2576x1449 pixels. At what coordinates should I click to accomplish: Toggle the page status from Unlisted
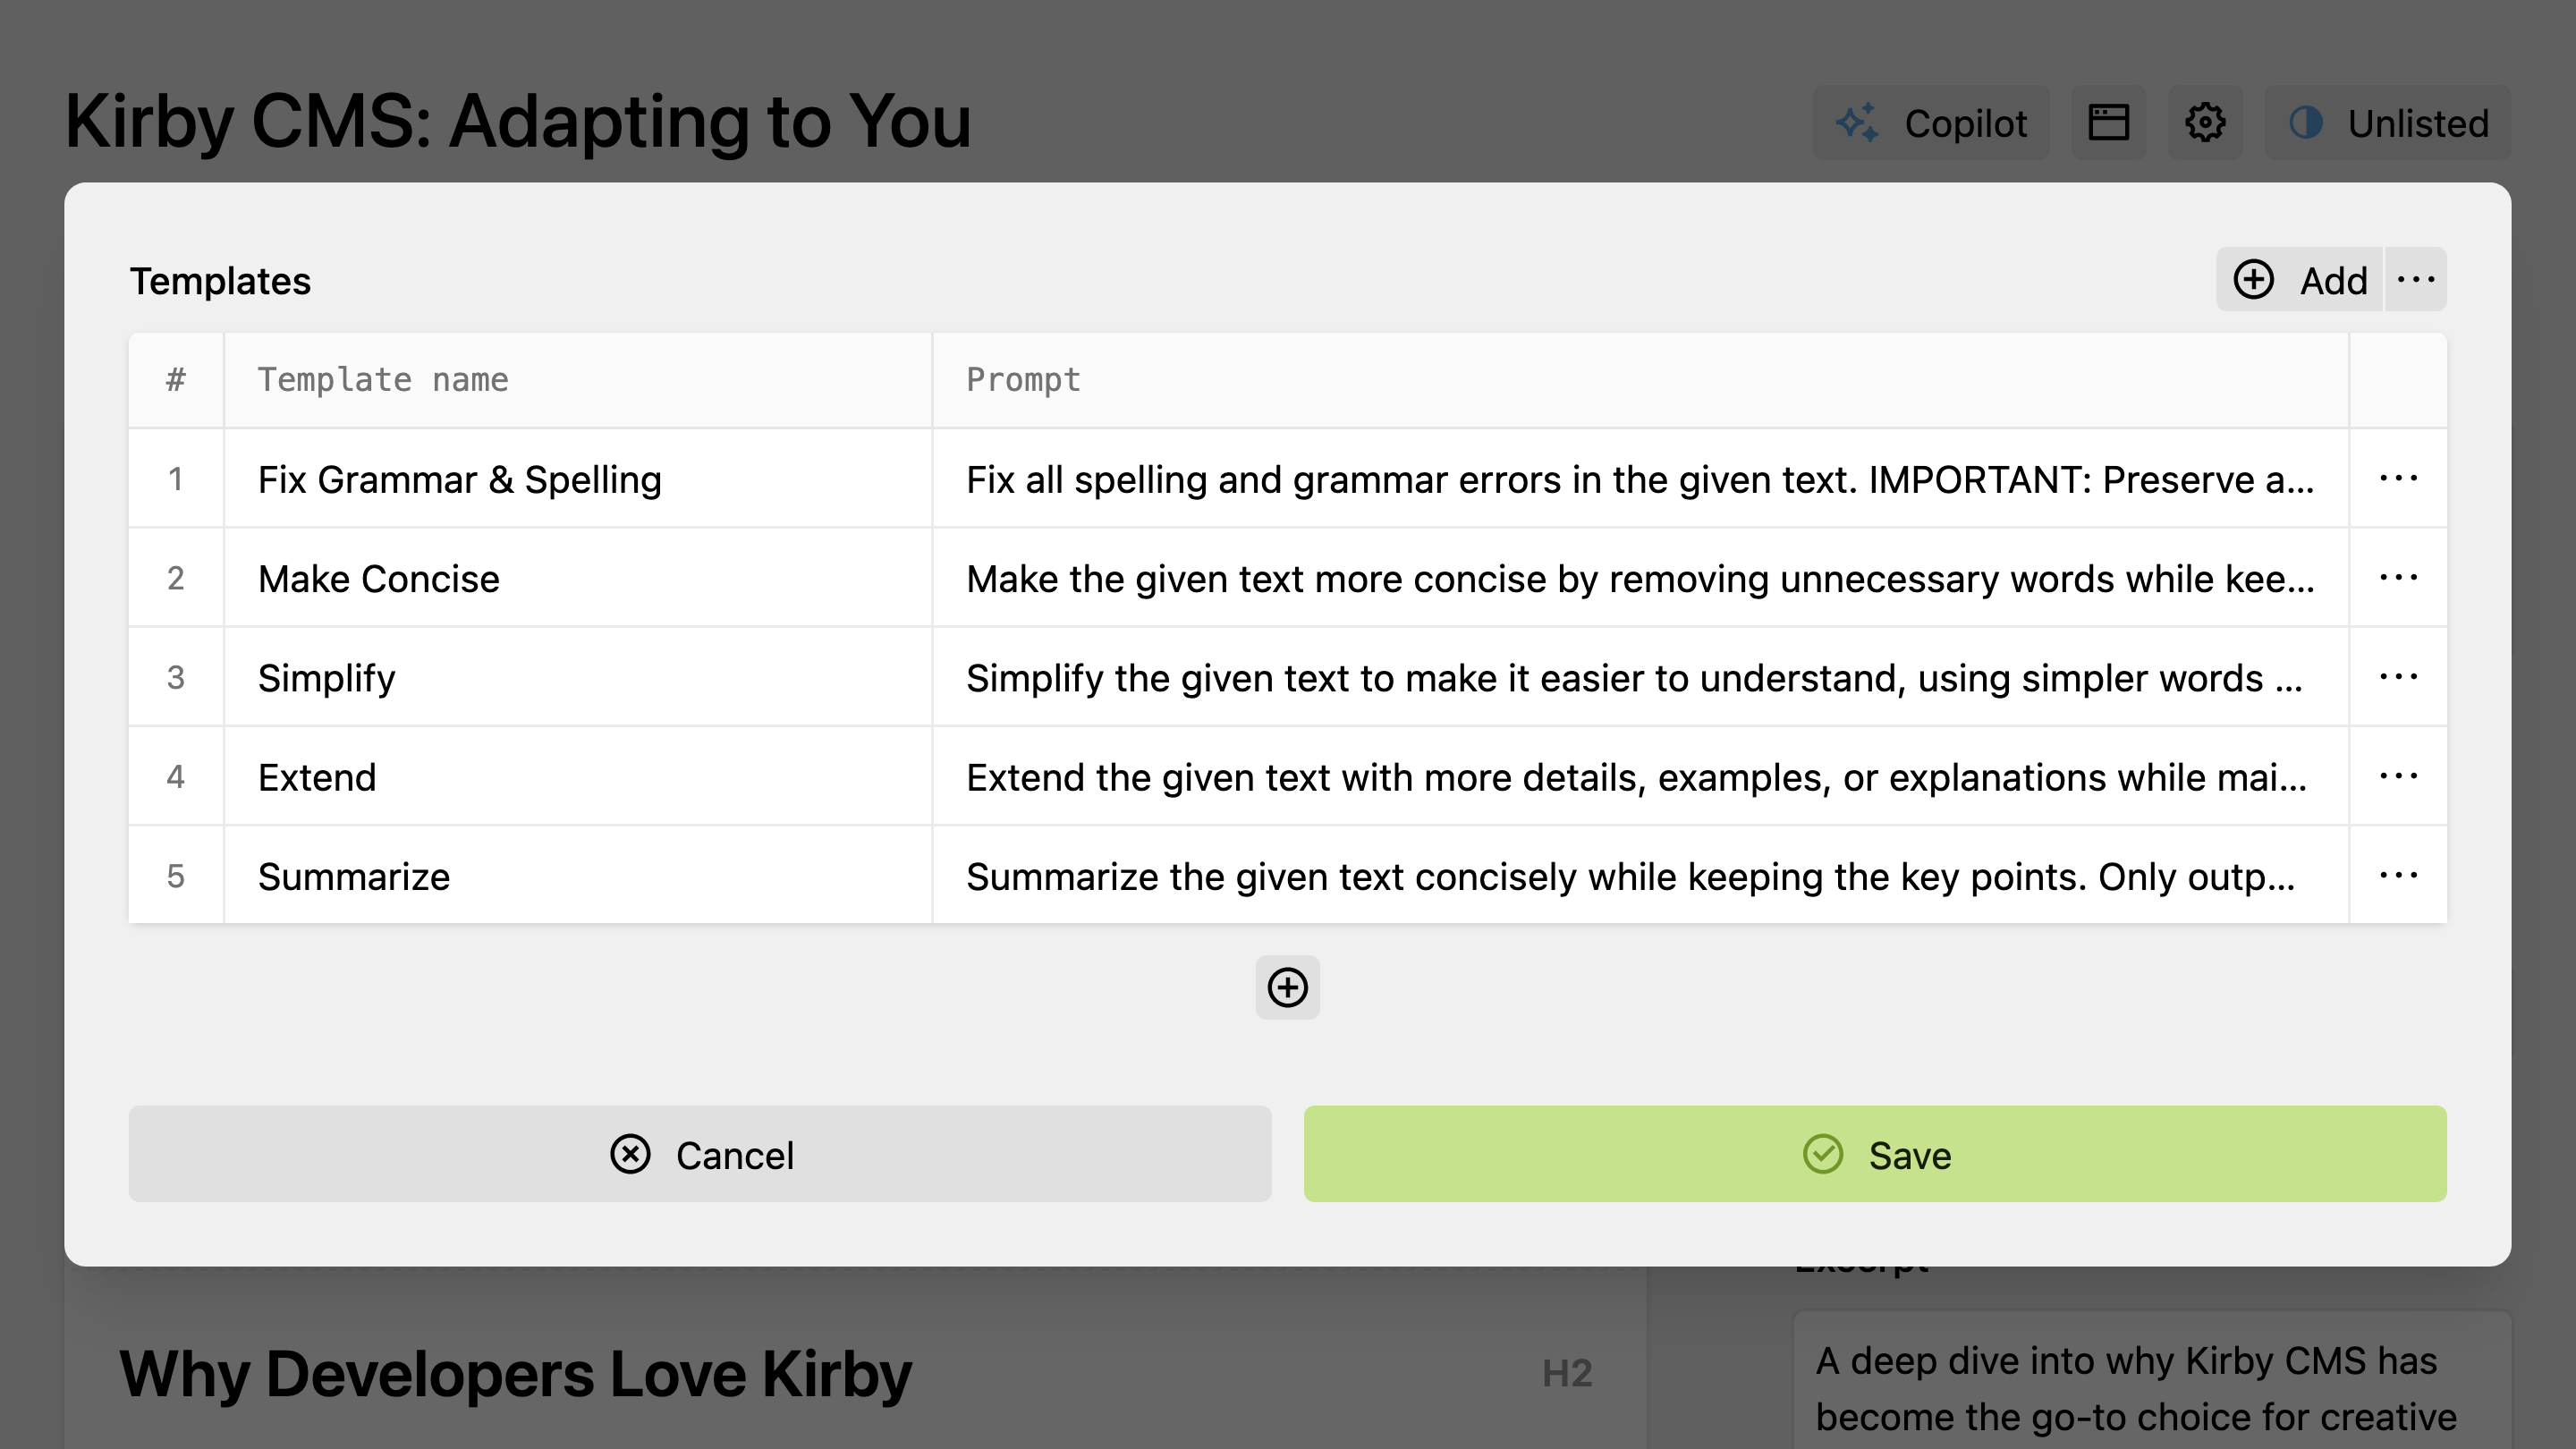click(x=2389, y=123)
